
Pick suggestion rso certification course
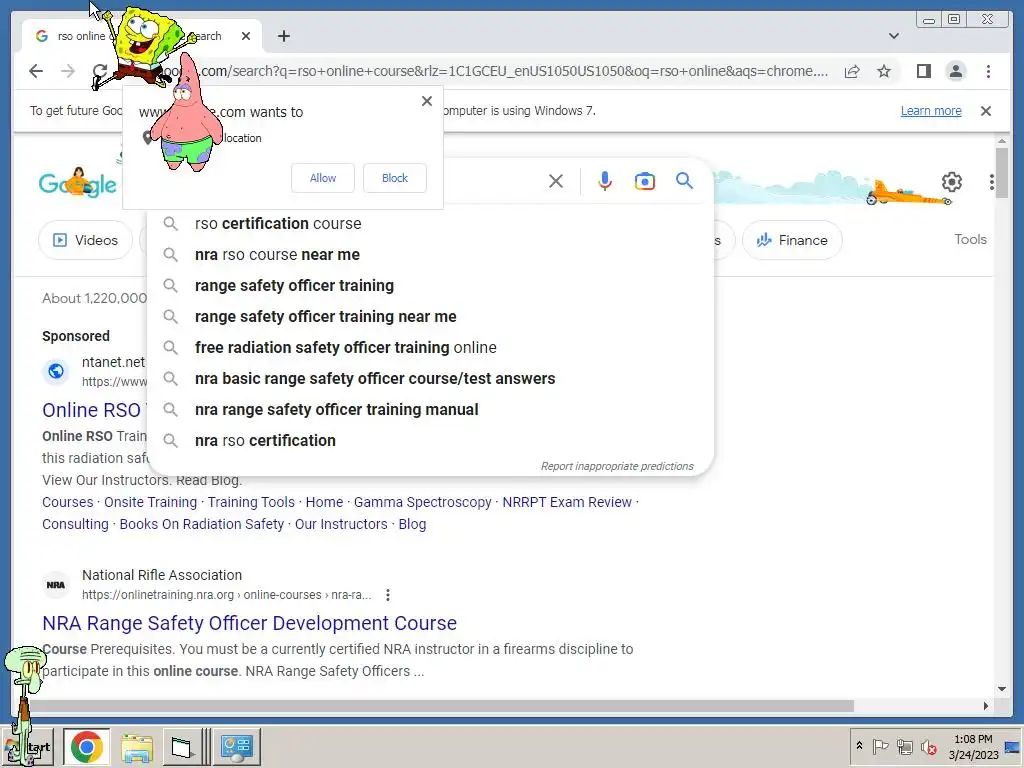[x=431, y=223]
